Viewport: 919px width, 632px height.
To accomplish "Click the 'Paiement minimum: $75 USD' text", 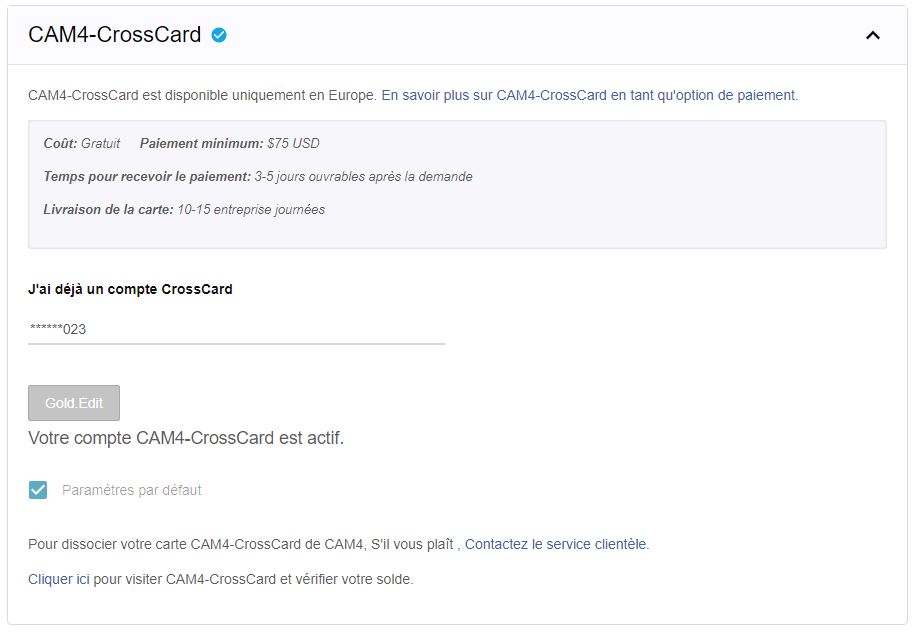I will click(230, 143).
